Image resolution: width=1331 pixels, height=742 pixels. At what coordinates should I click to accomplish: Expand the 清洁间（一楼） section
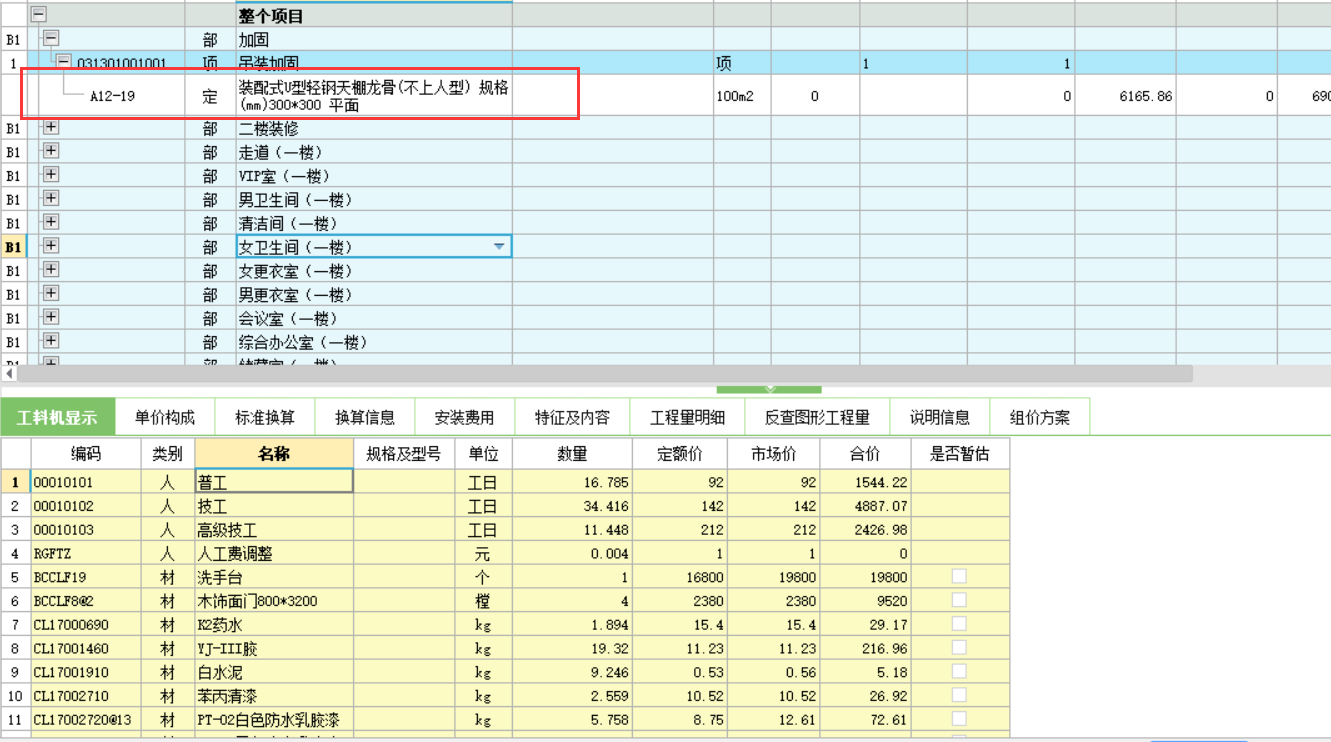coord(51,222)
